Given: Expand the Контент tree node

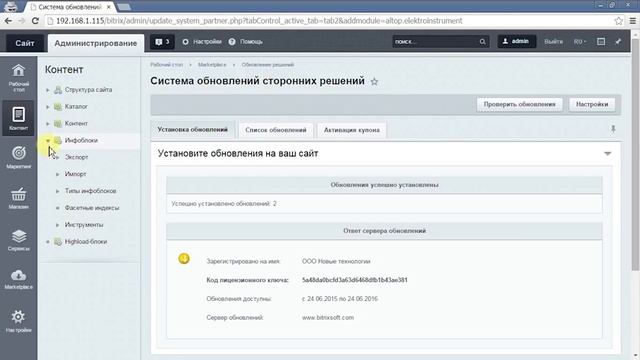Looking at the screenshot, I should 48,124.
